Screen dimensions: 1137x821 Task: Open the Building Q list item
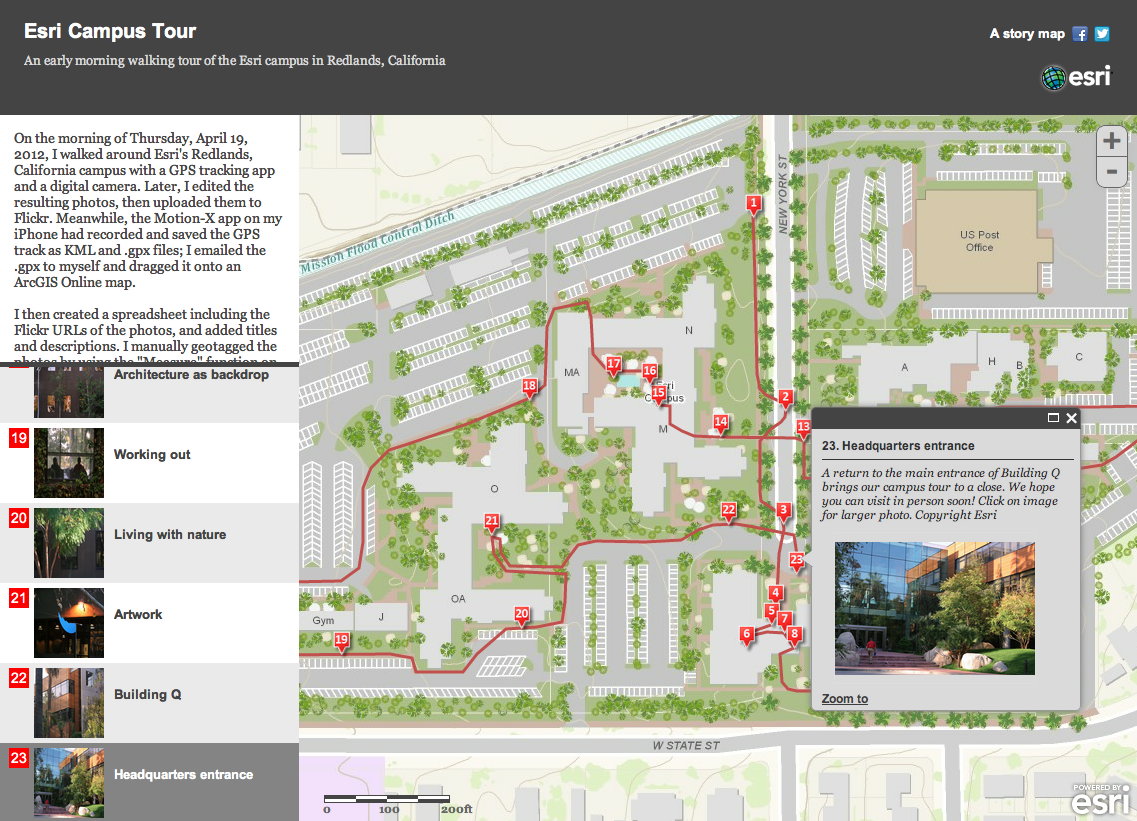[149, 703]
